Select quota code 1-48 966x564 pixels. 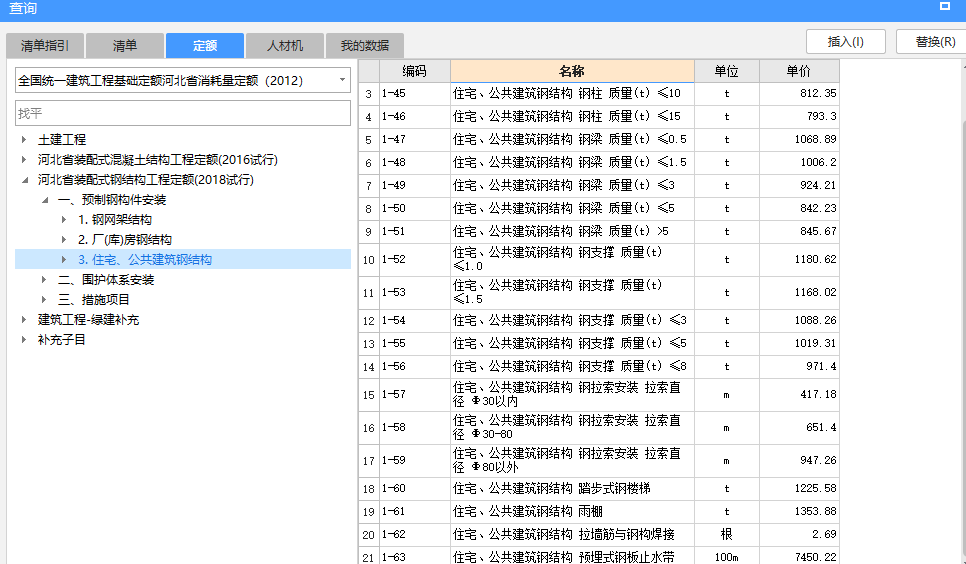415,162
